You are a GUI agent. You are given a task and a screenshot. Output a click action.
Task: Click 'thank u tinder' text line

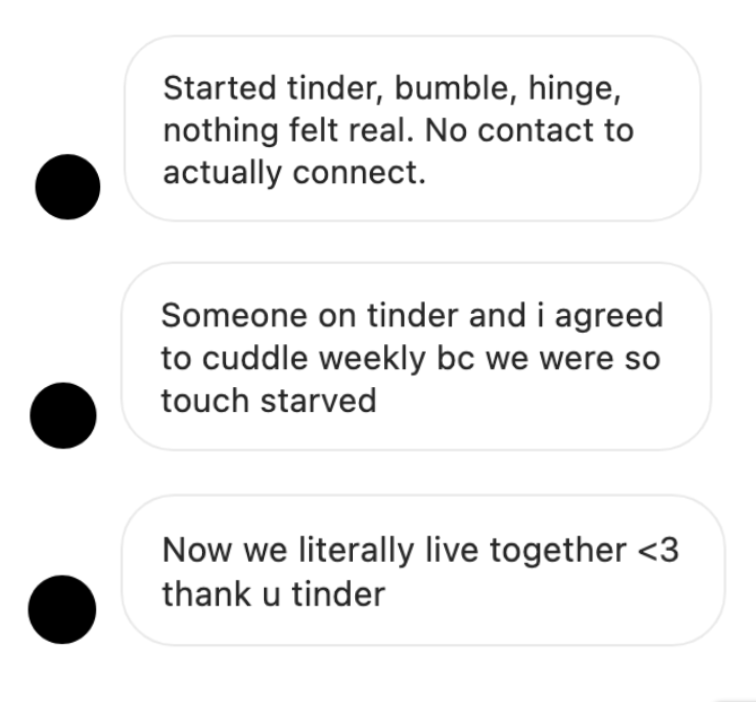point(274,594)
